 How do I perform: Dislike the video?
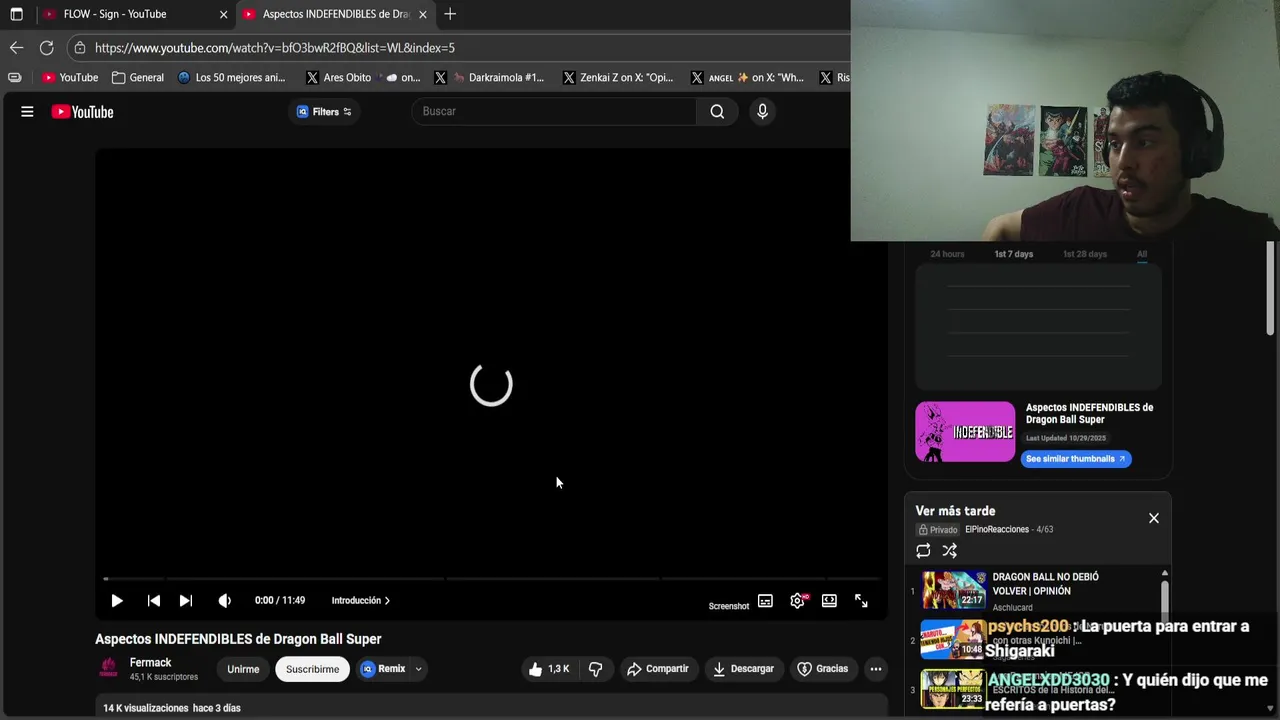[x=595, y=669]
